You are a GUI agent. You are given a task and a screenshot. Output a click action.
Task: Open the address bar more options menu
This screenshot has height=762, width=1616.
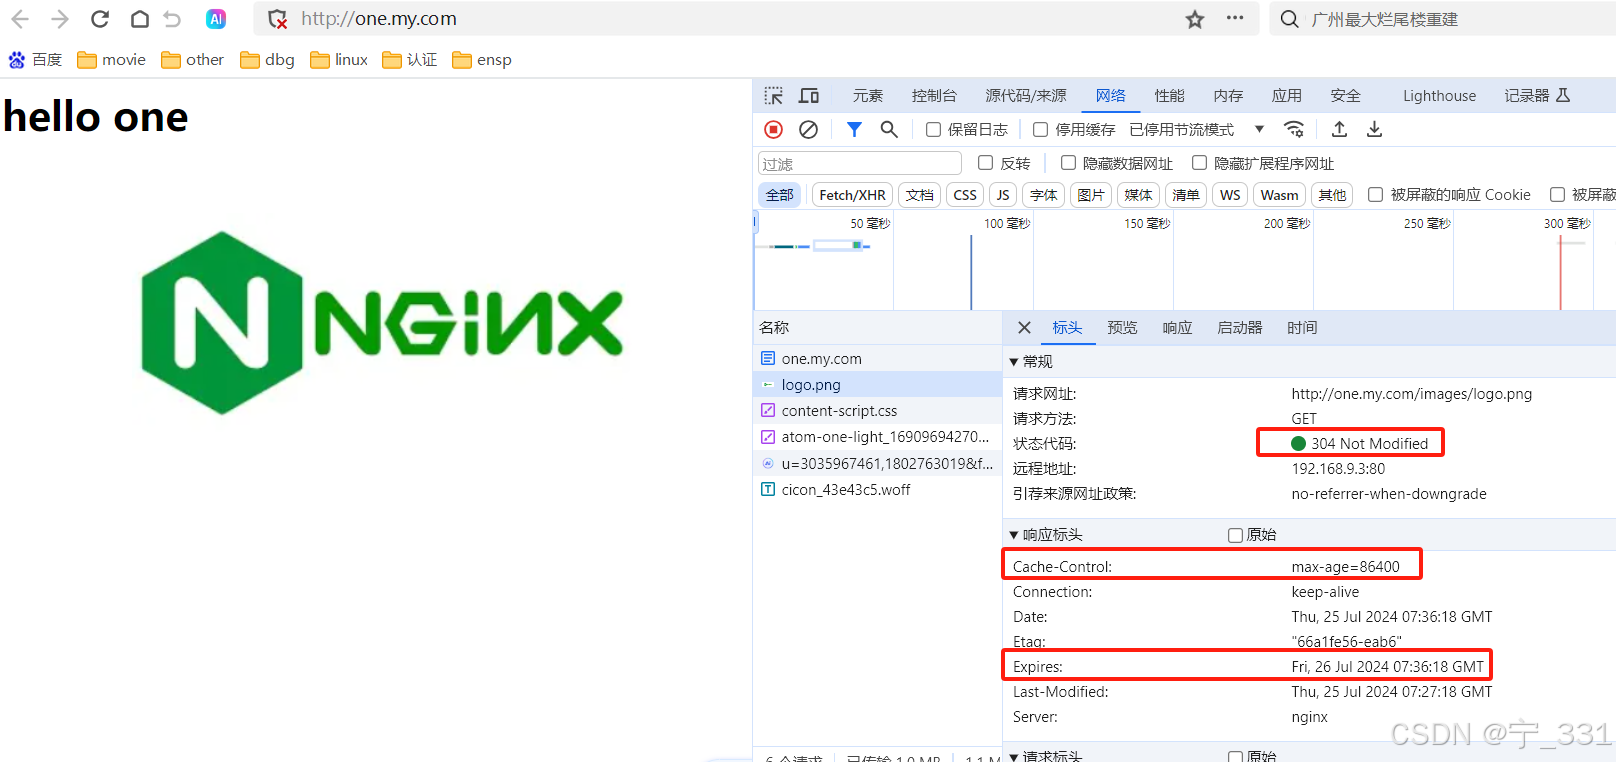(1235, 18)
